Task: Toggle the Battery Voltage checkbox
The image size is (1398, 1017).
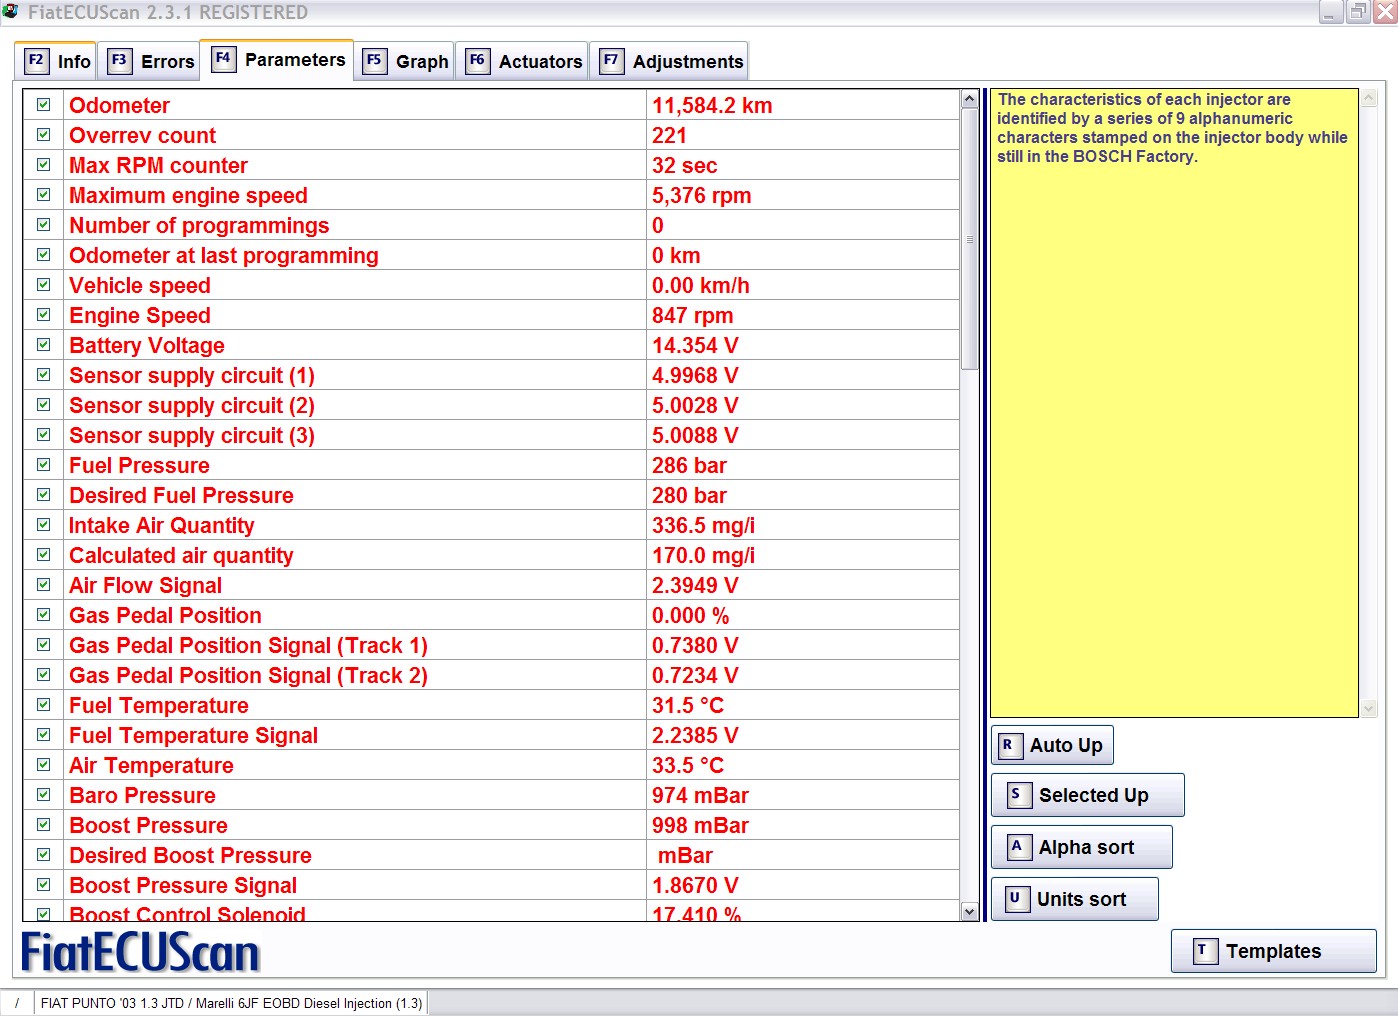Action: tap(44, 345)
